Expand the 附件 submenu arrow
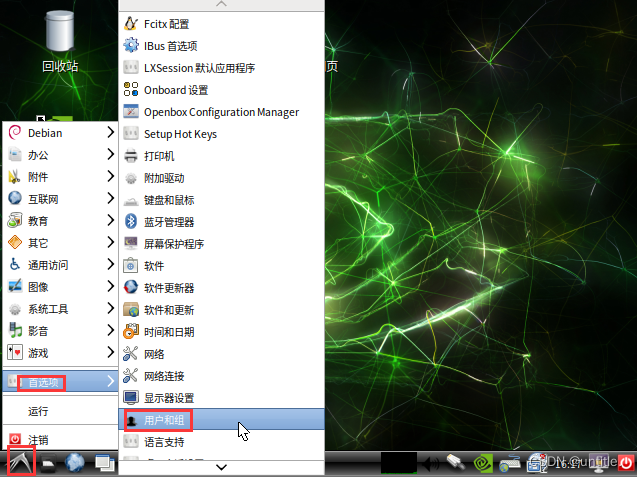This screenshot has width=637, height=477. 110,176
